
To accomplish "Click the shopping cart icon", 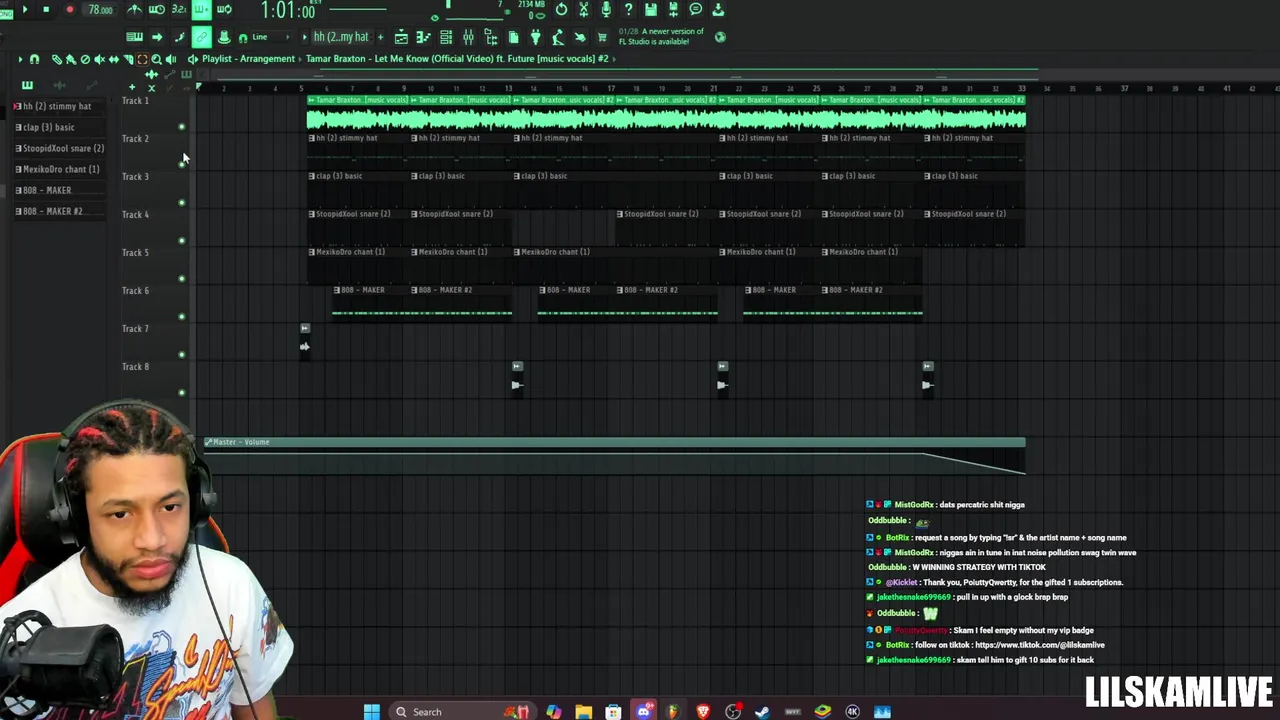I will pyautogui.click(x=602, y=38).
